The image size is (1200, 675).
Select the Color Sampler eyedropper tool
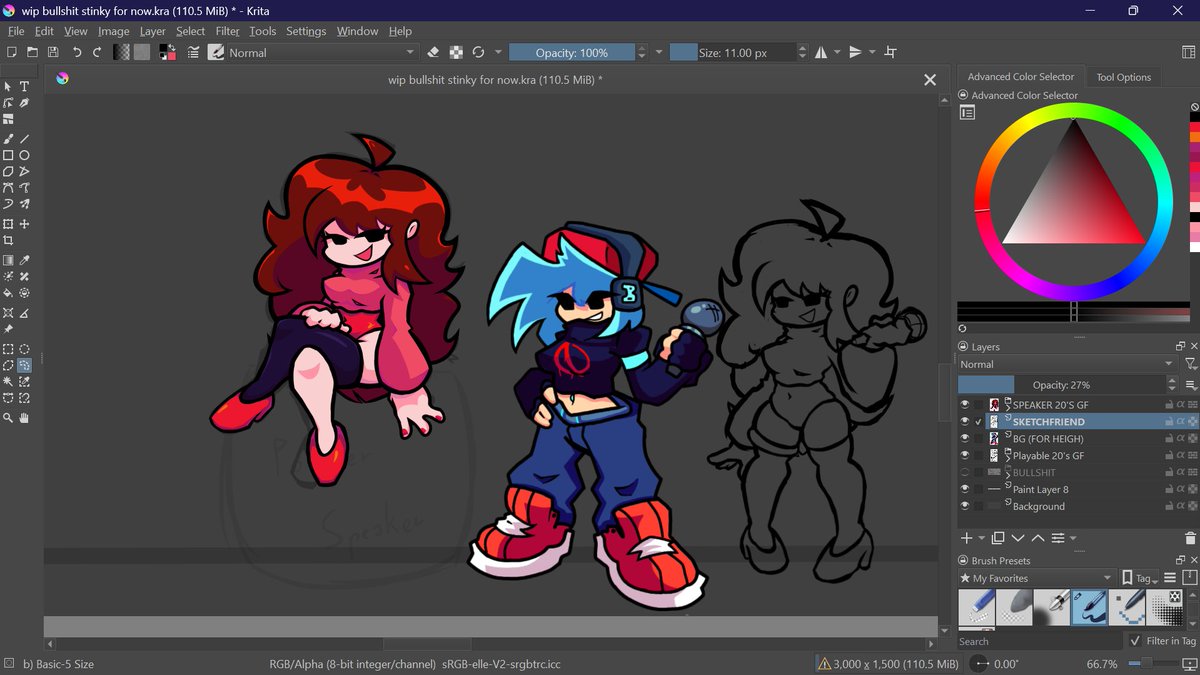(x=24, y=260)
